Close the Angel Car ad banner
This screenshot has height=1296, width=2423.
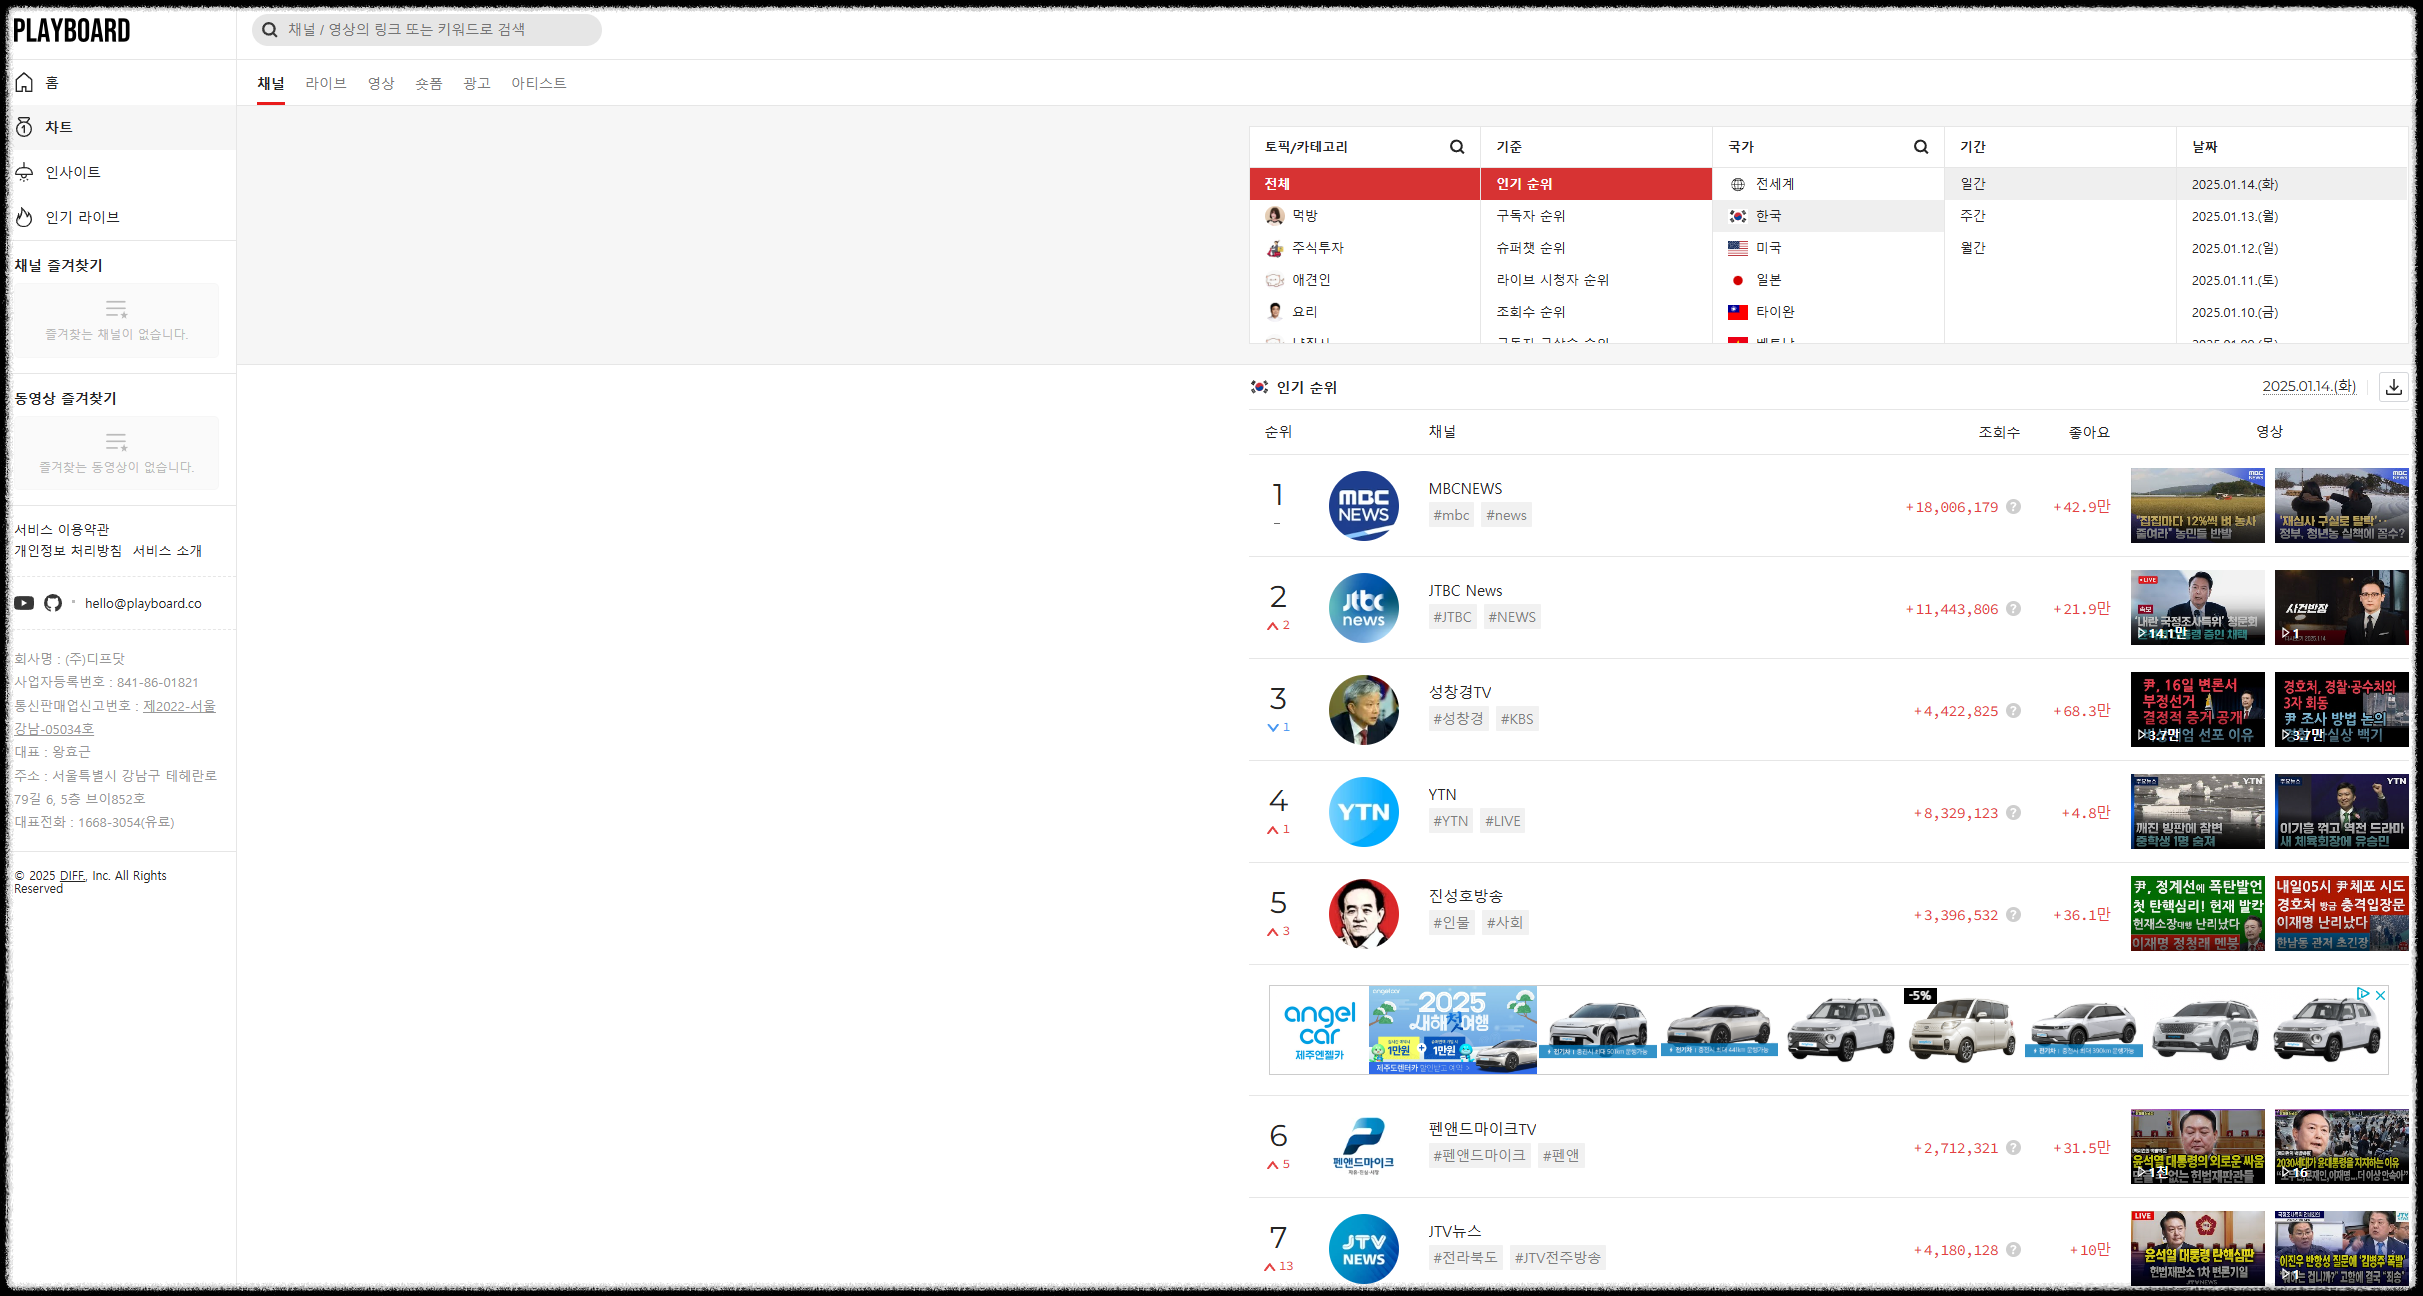point(2380,995)
